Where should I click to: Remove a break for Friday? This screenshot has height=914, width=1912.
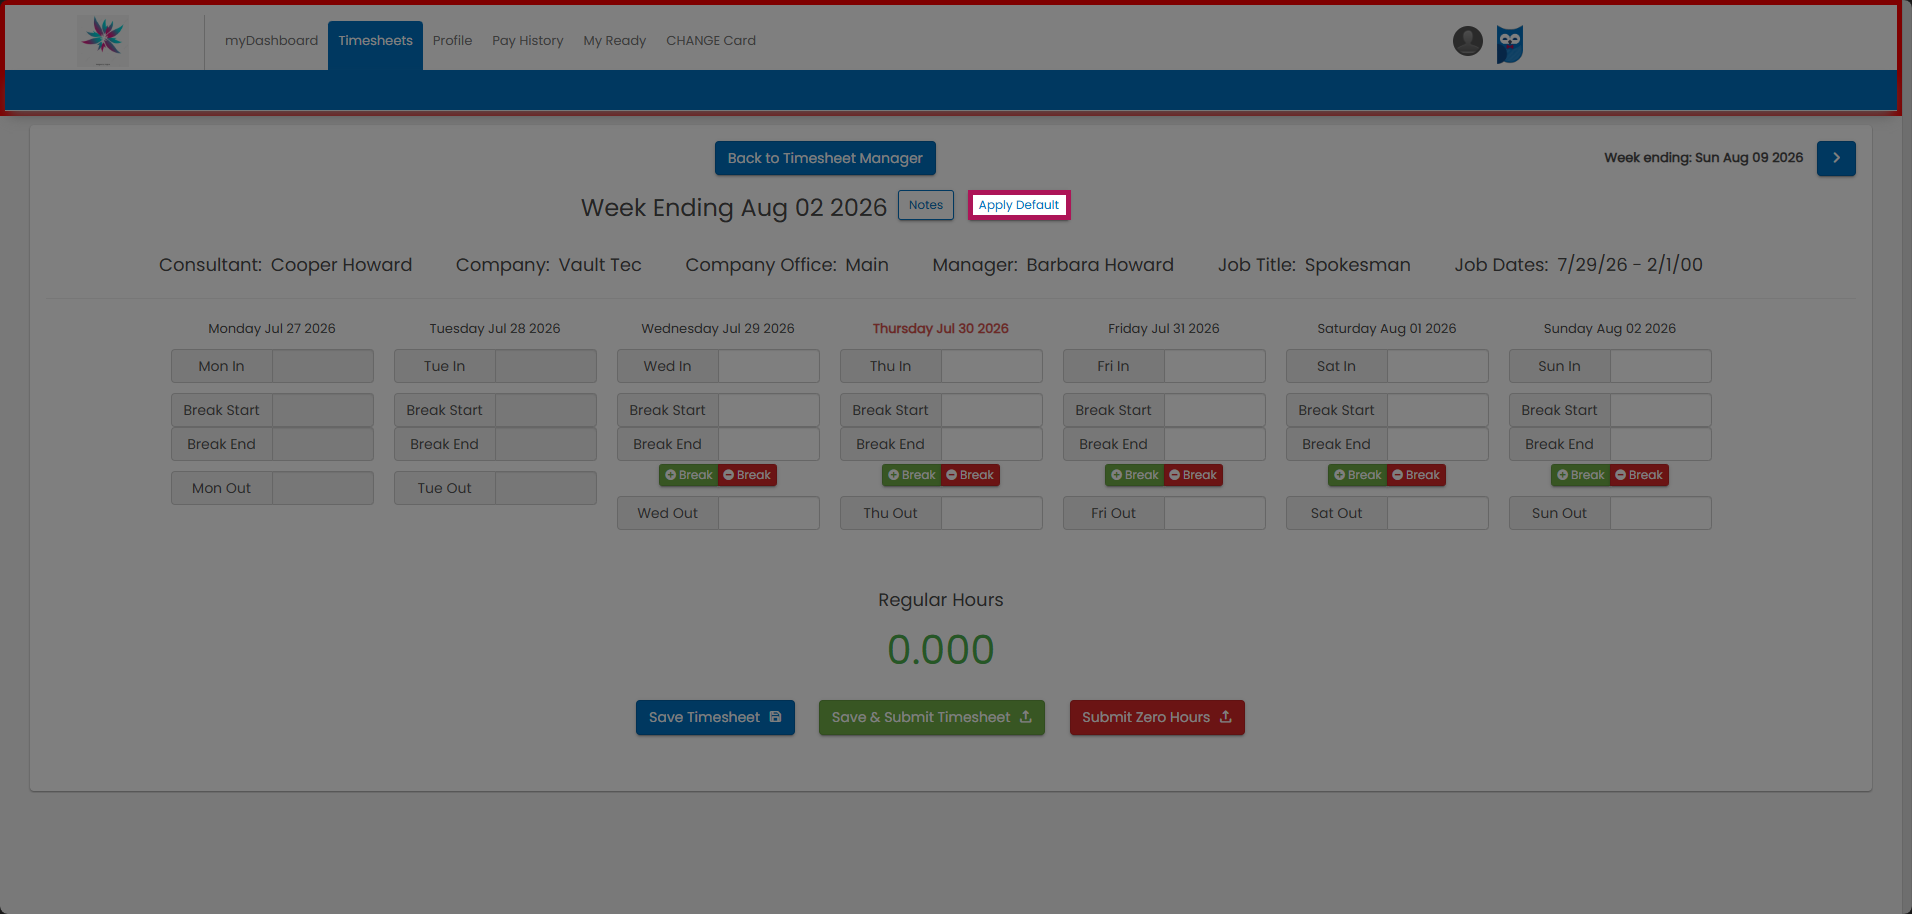(1193, 475)
